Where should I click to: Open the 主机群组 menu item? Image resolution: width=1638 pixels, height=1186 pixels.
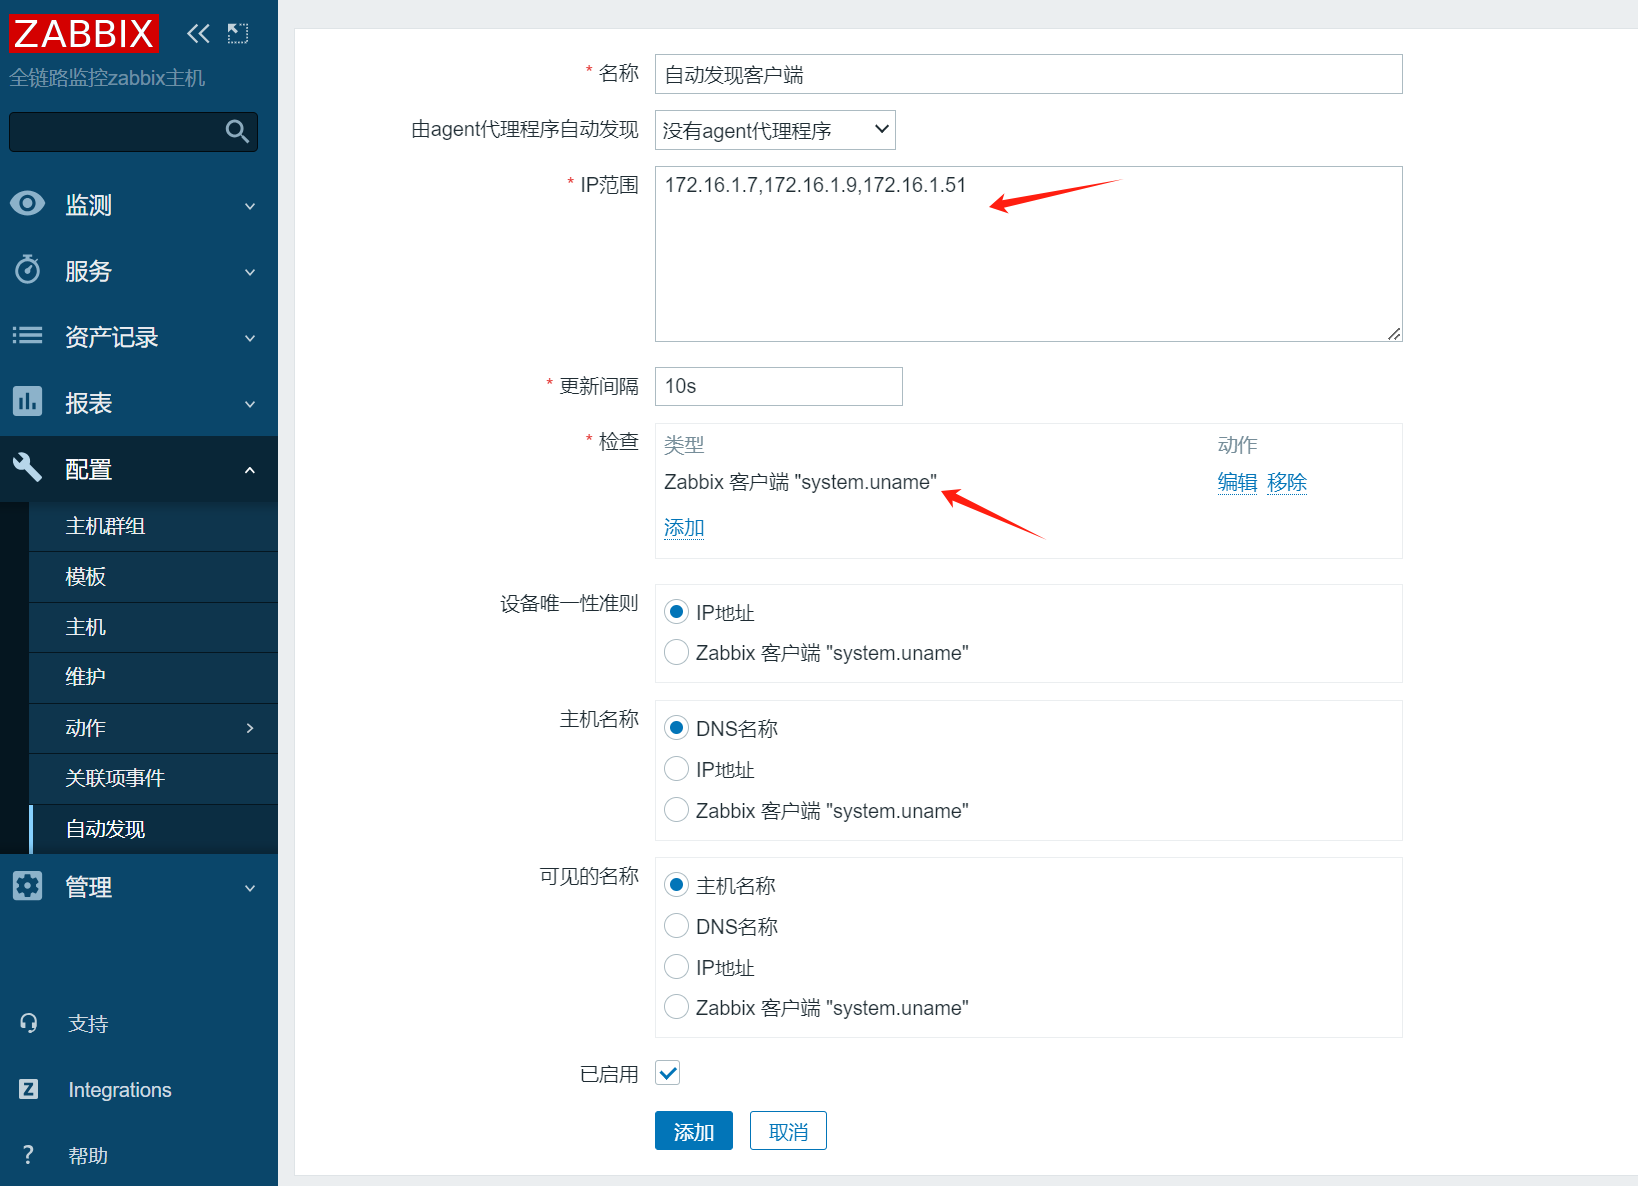coord(153,526)
